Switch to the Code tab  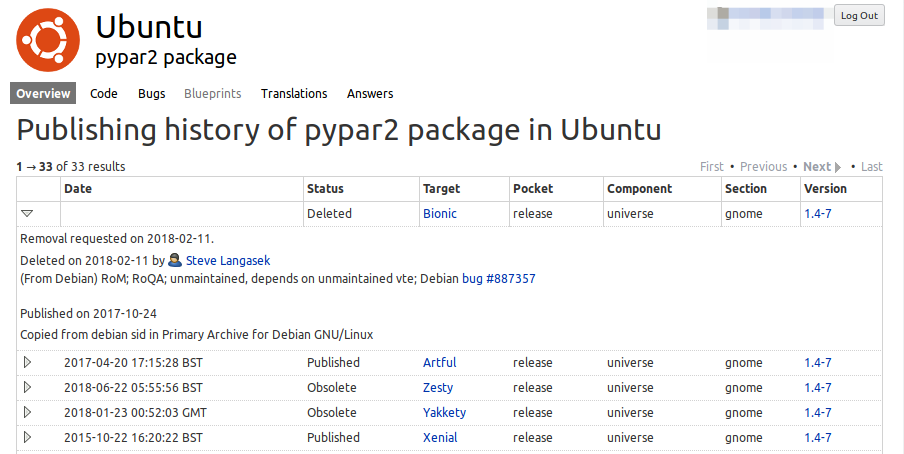pos(104,93)
